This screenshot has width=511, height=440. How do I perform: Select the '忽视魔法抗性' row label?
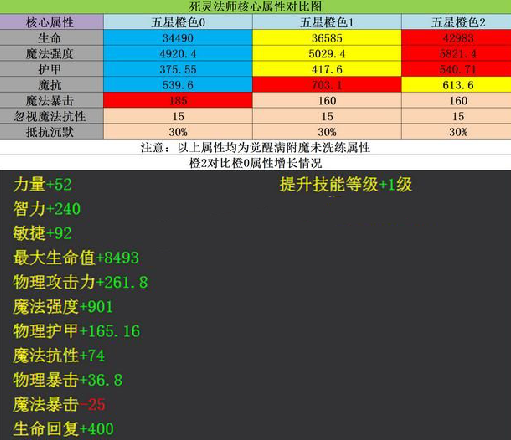click(51, 116)
